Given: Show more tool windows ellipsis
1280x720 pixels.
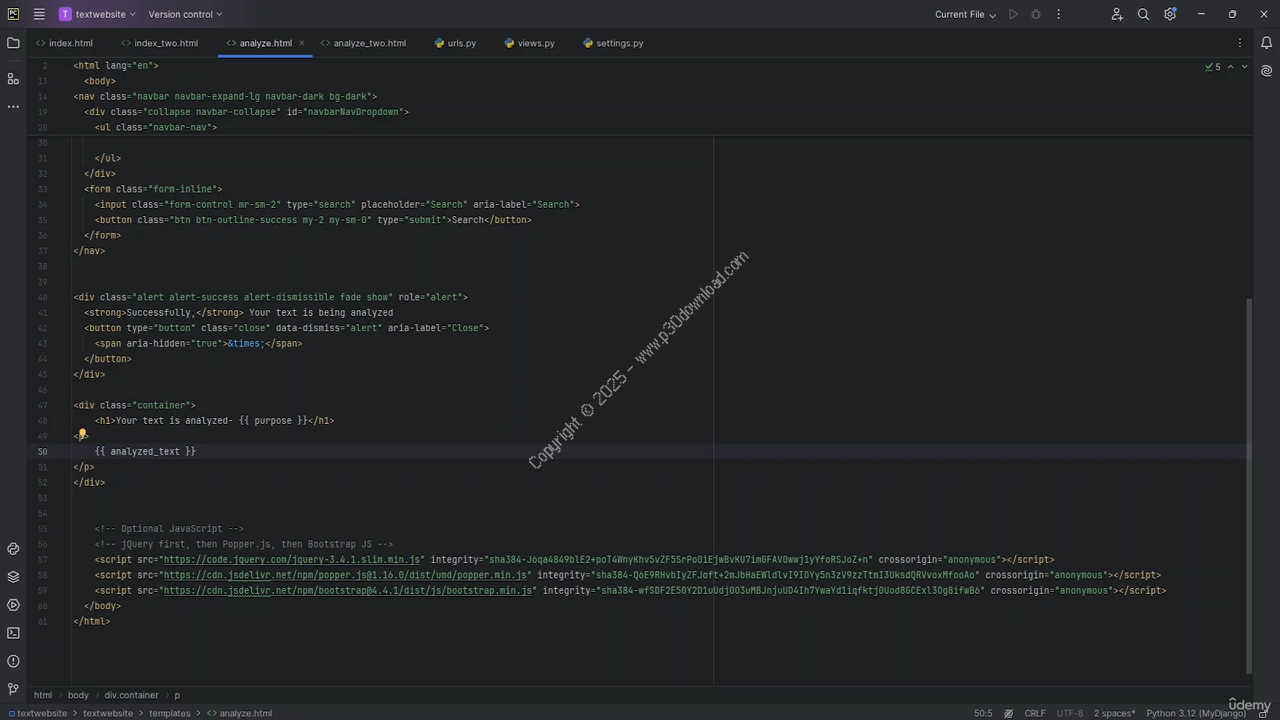Looking at the screenshot, I should point(13,106).
